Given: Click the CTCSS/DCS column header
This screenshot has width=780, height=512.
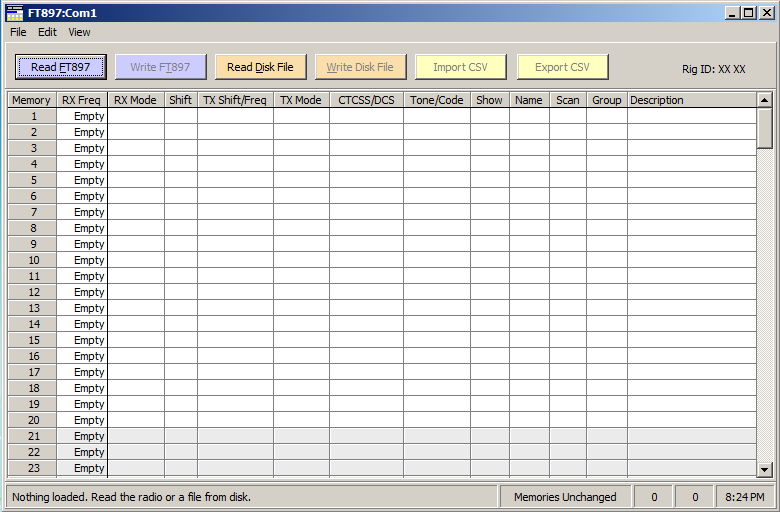Looking at the screenshot, I should tap(366, 100).
